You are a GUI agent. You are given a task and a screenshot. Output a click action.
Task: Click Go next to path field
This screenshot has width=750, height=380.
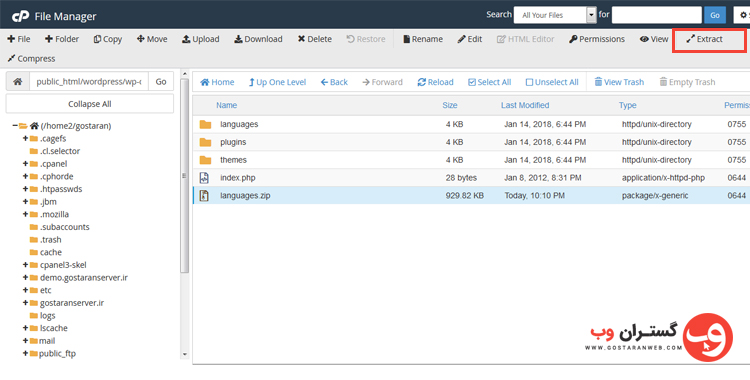pos(161,82)
